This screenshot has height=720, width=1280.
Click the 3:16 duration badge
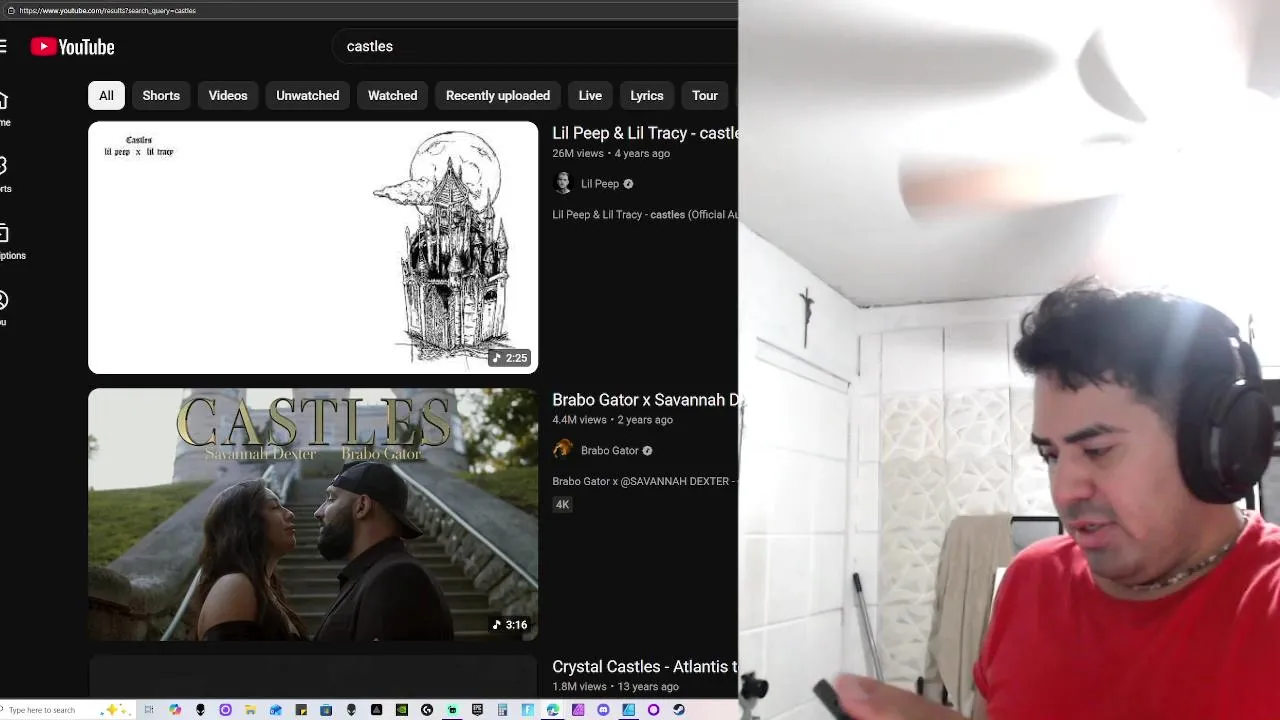click(509, 625)
